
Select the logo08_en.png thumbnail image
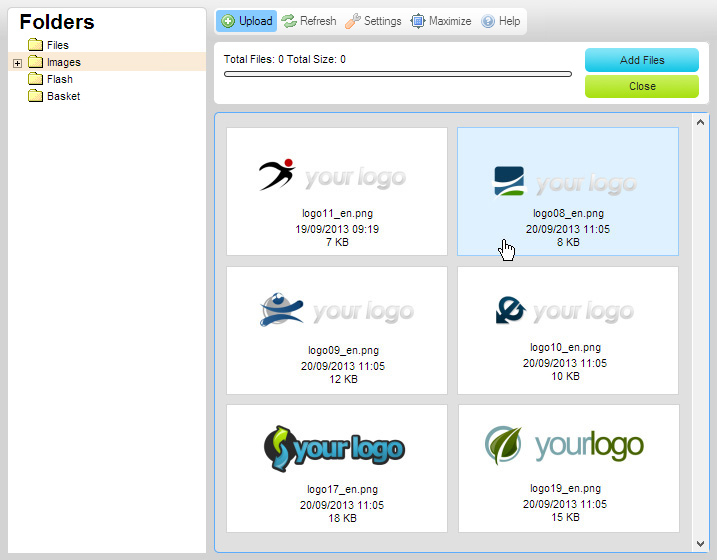pyautogui.click(x=564, y=181)
